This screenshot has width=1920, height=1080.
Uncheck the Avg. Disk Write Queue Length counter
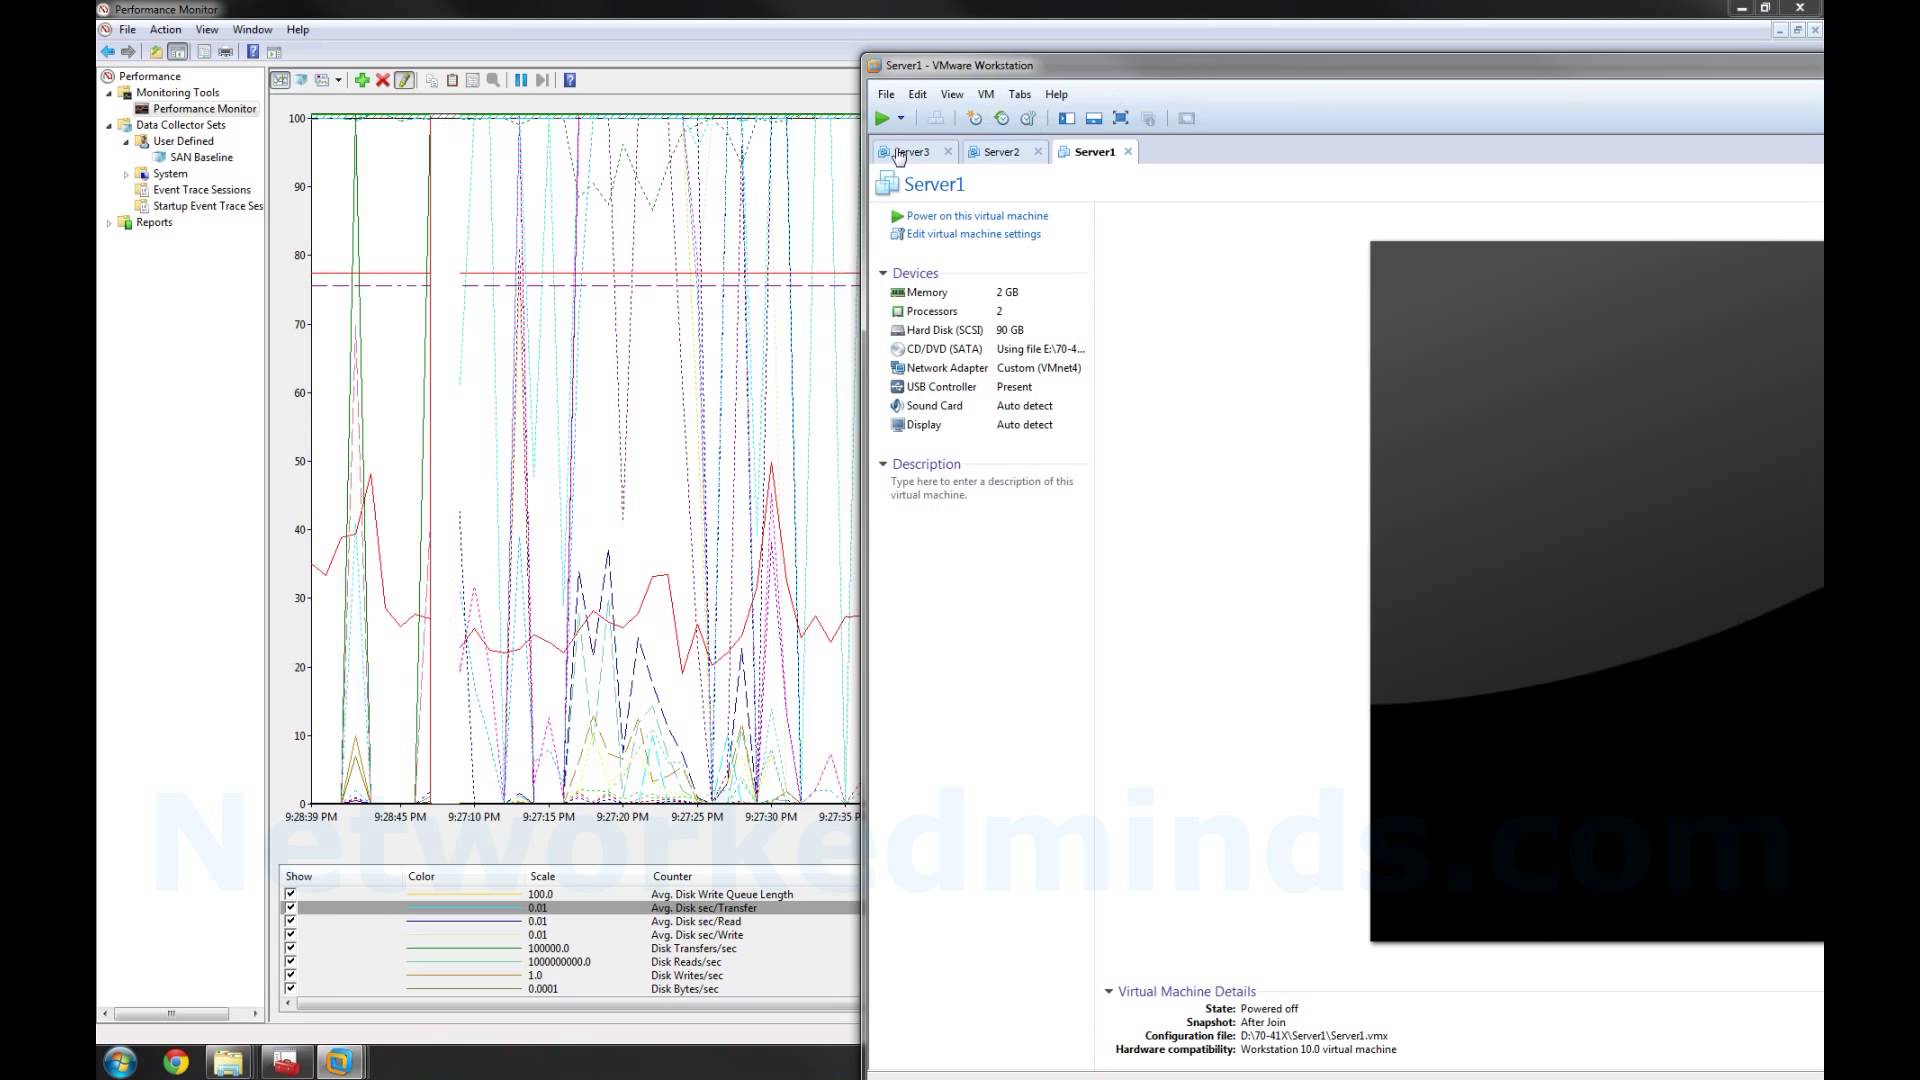(x=290, y=894)
